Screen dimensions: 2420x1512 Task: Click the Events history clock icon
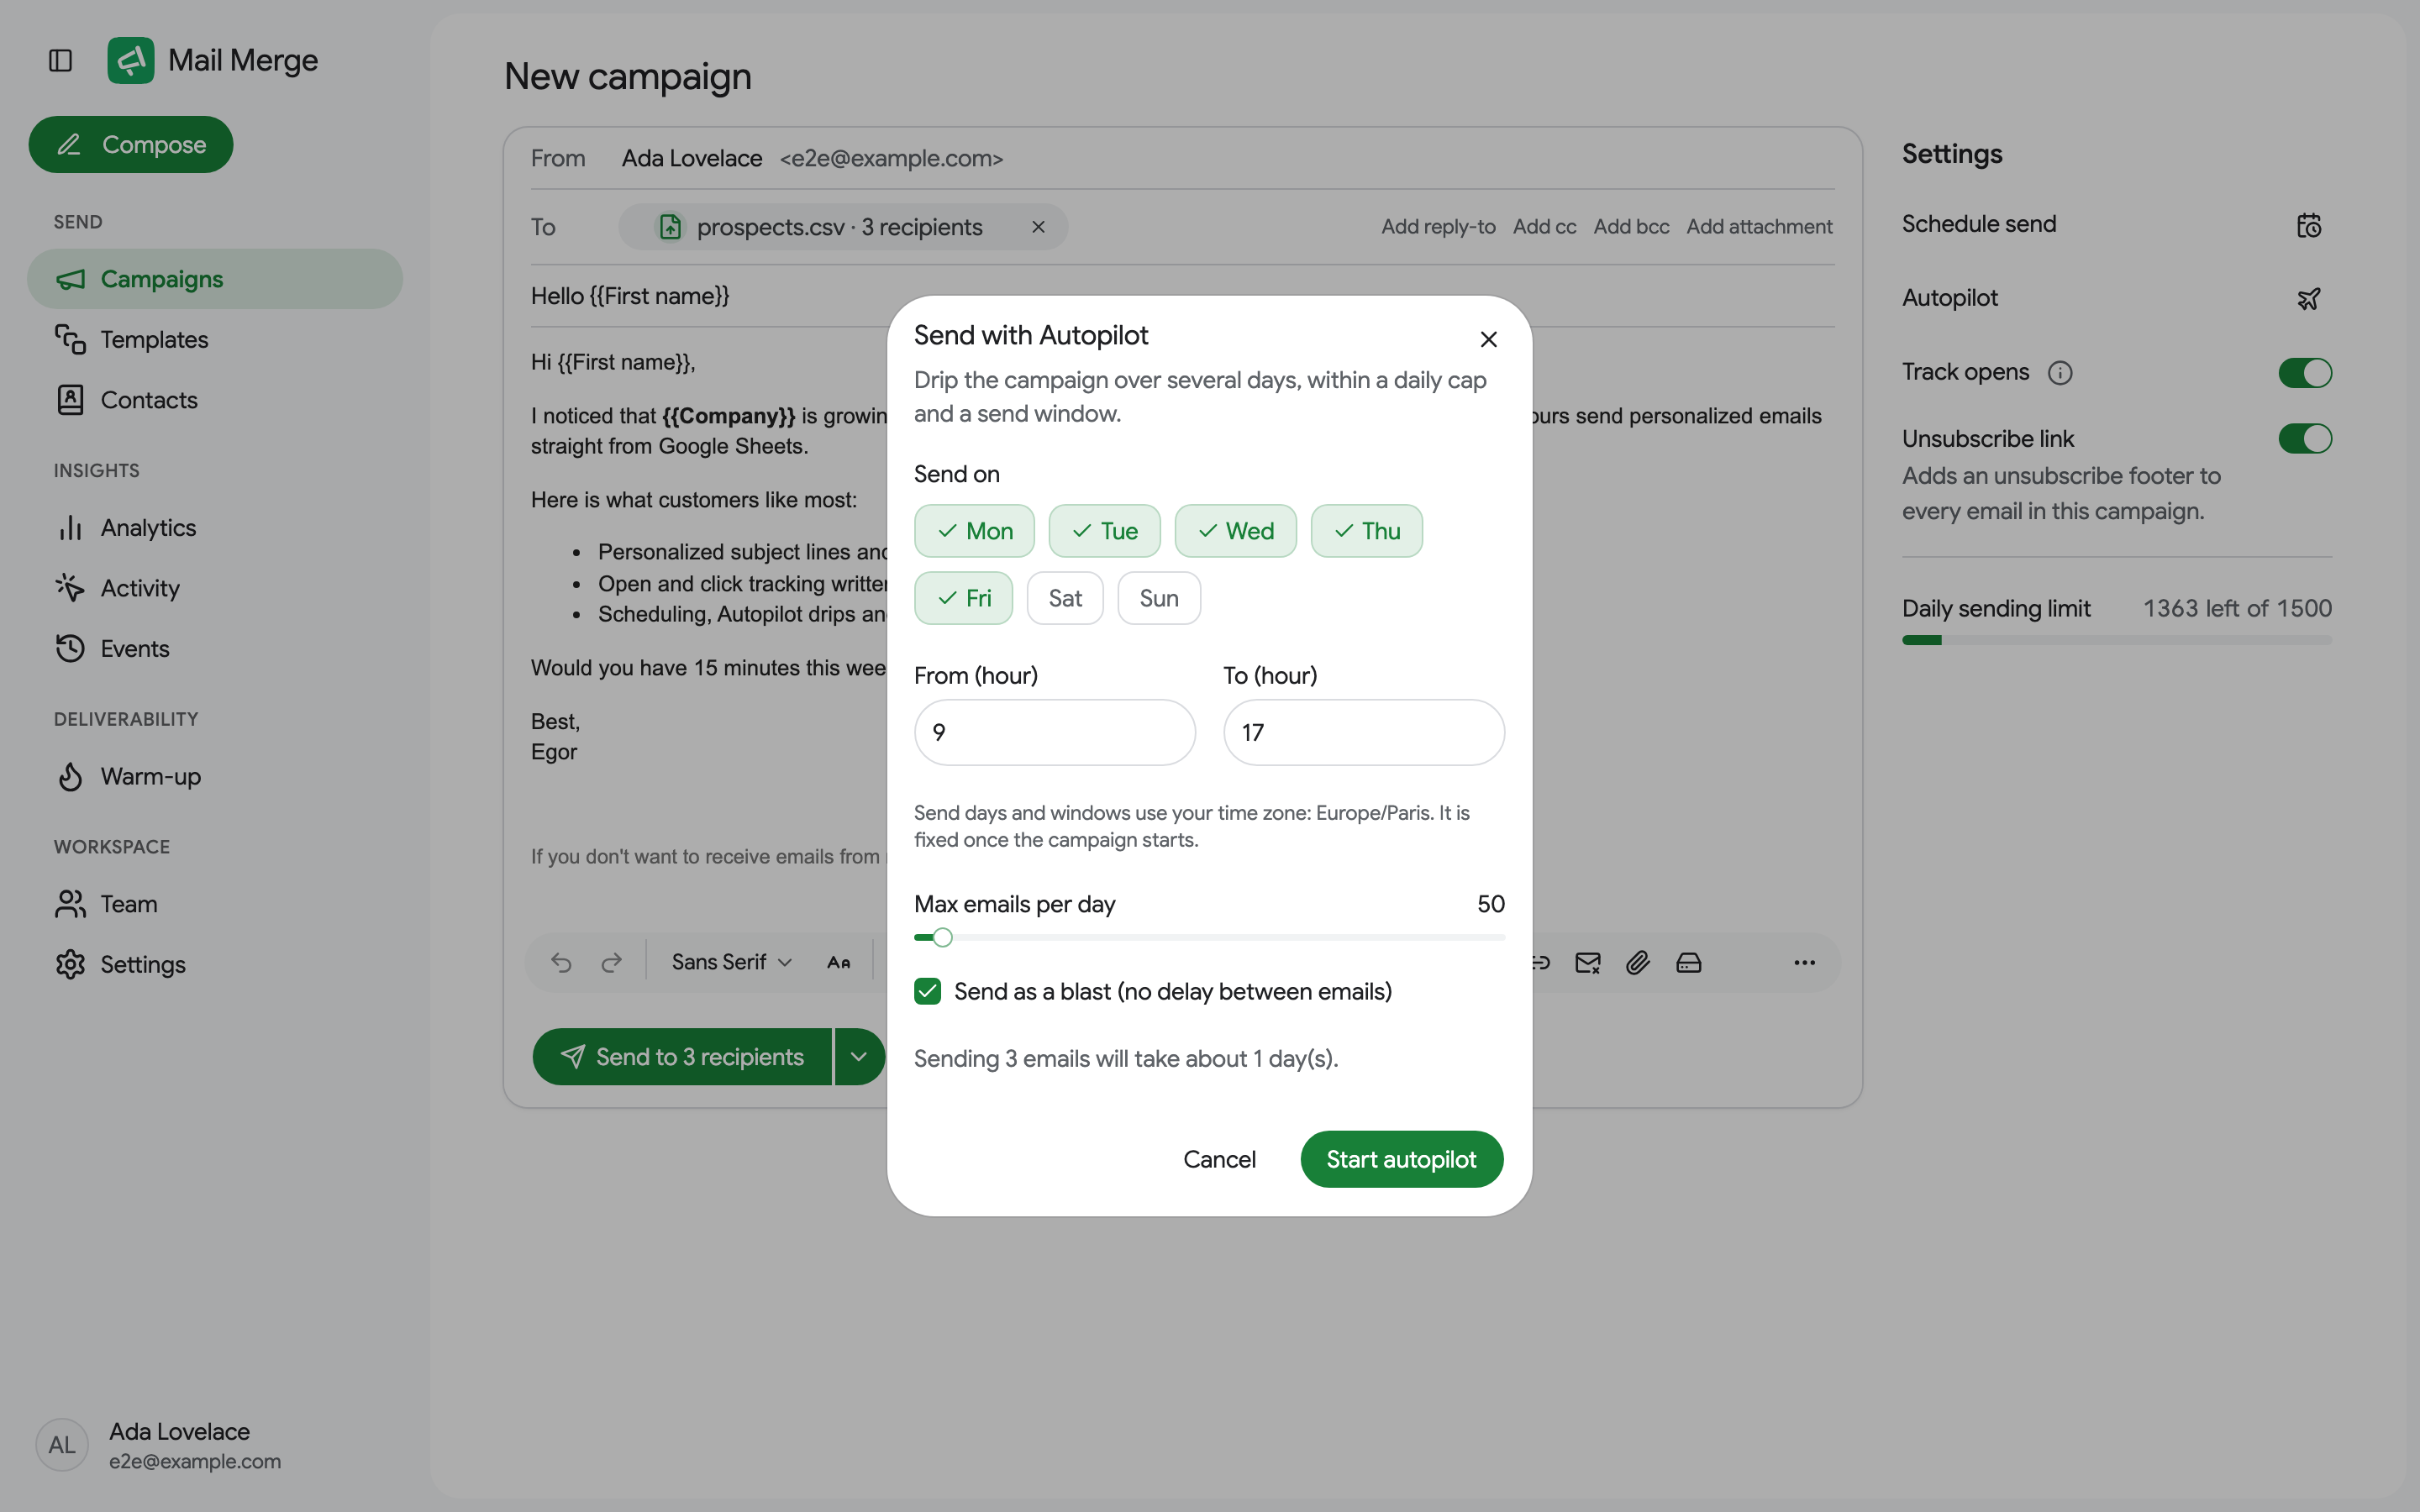pyautogui.click(x=70, y=648)
